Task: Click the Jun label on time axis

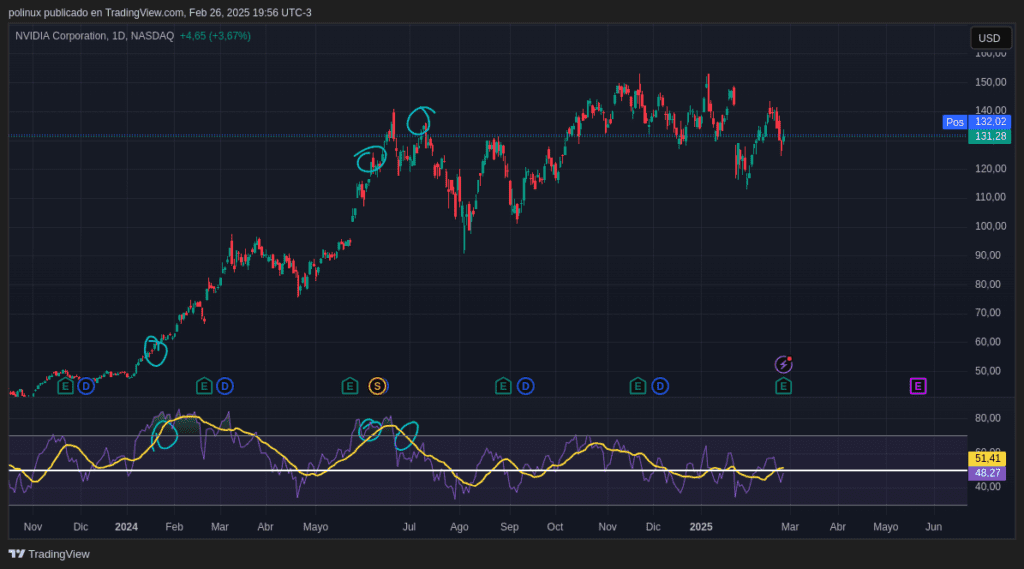Action: pos(933,527)
